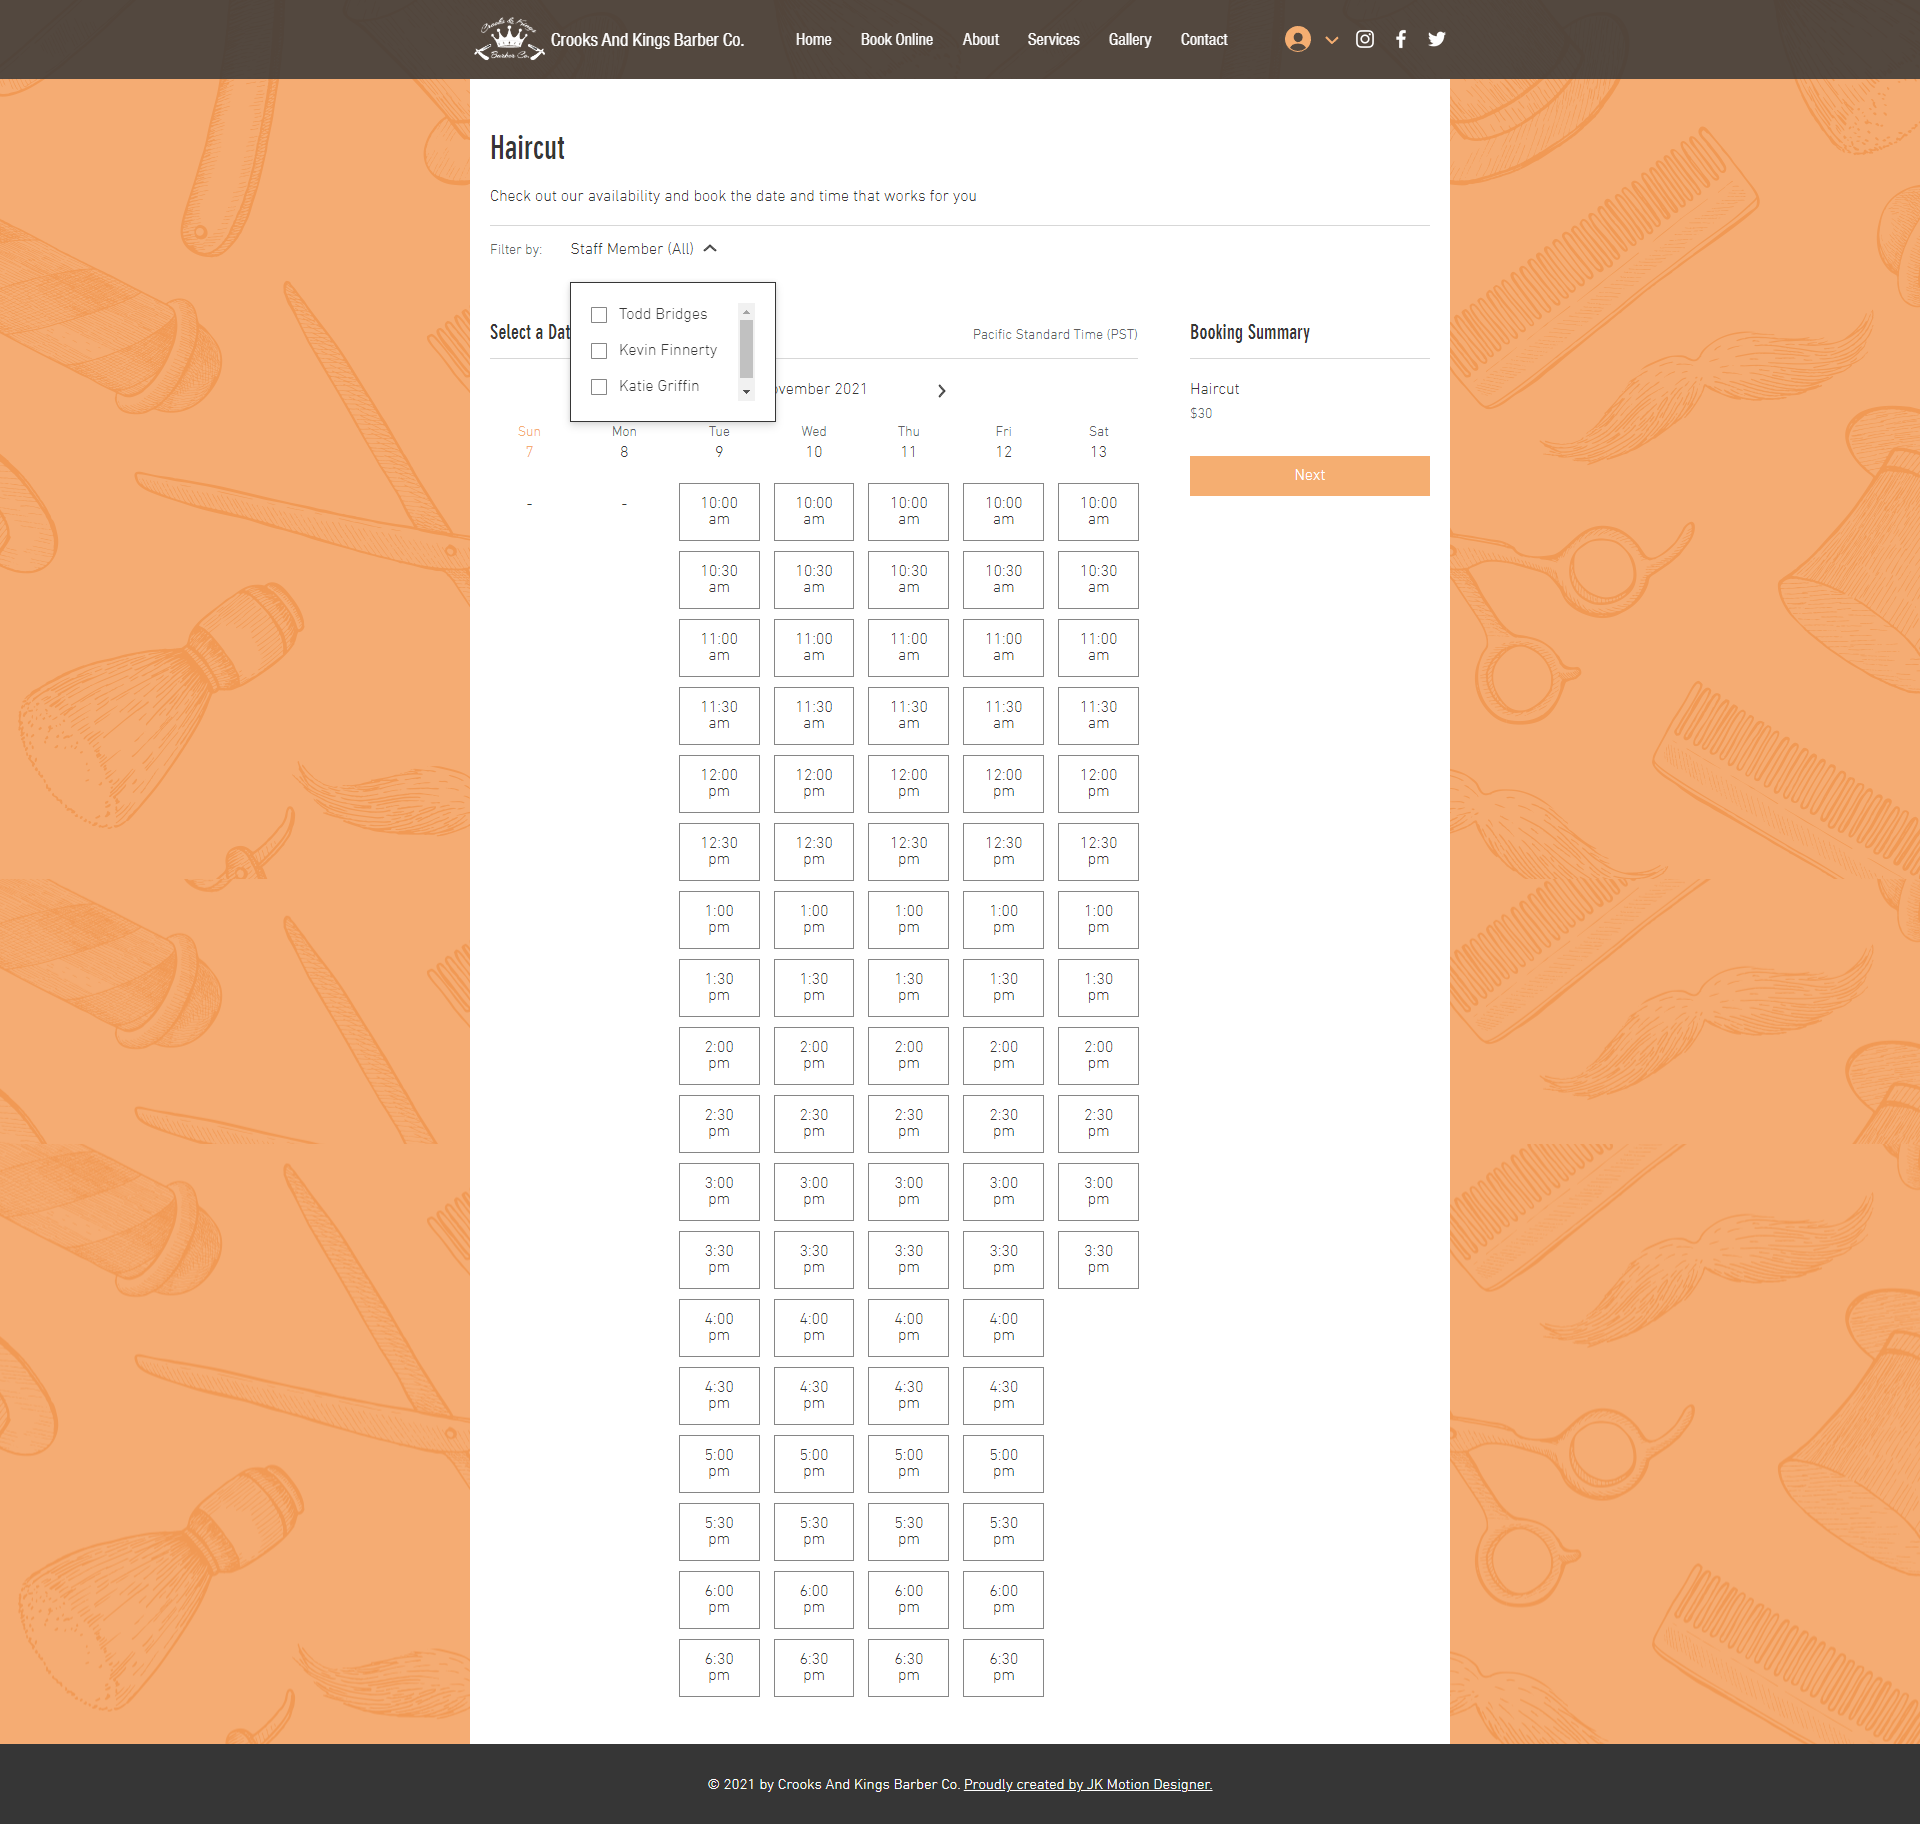The image size is (1920, 1824).
Task: Select Tuesday 9 at 3:00 pm slot
Action: (x=719, y=1192)
